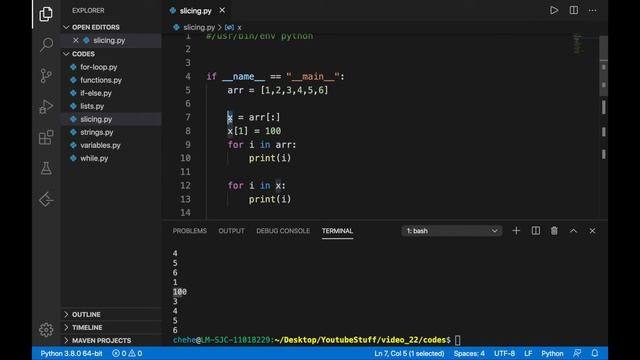Click slicing.py in the breadcrumb

[199, 27]
